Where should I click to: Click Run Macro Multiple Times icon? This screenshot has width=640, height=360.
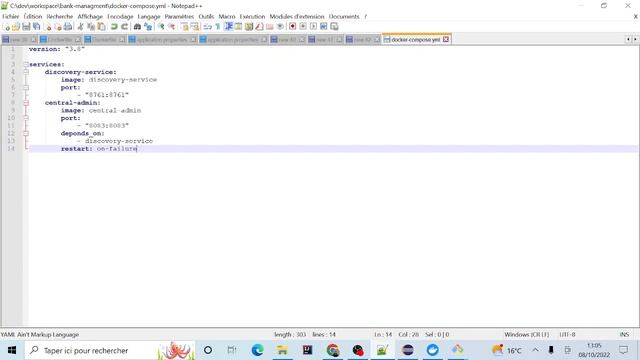pyautogui.click(x=324, y=27)
